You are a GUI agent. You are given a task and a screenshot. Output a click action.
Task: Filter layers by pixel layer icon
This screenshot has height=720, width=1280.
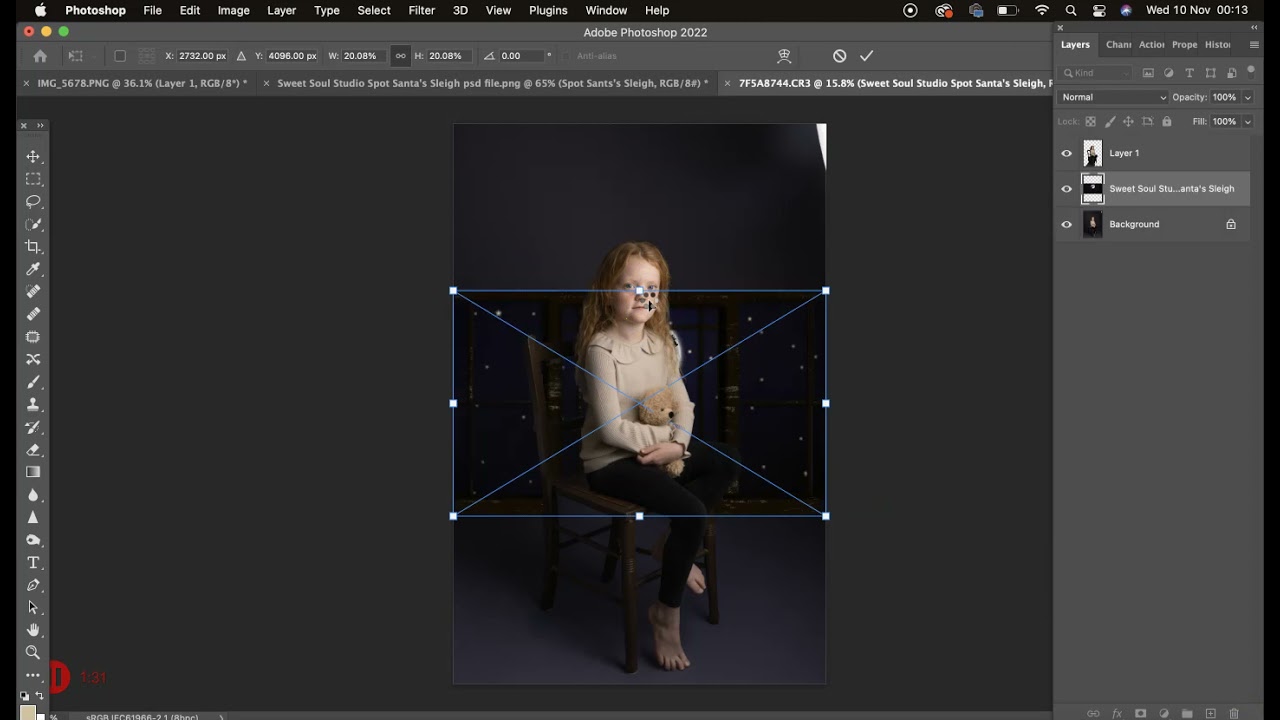click(x=1148, y=73)
